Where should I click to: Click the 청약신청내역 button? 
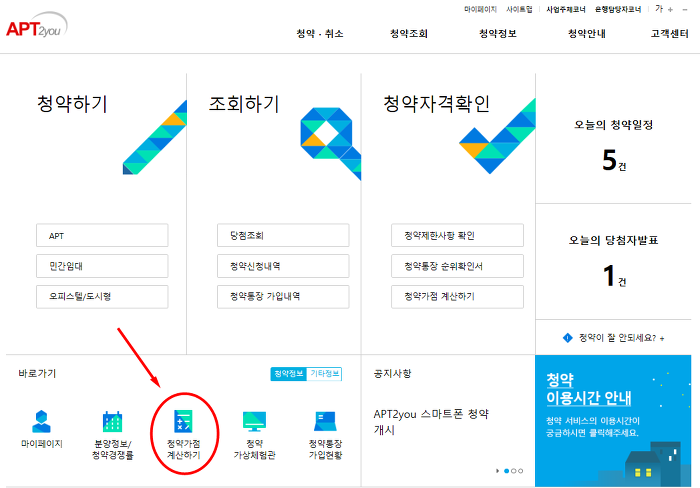pyautogui.click(x=283, y=266)
